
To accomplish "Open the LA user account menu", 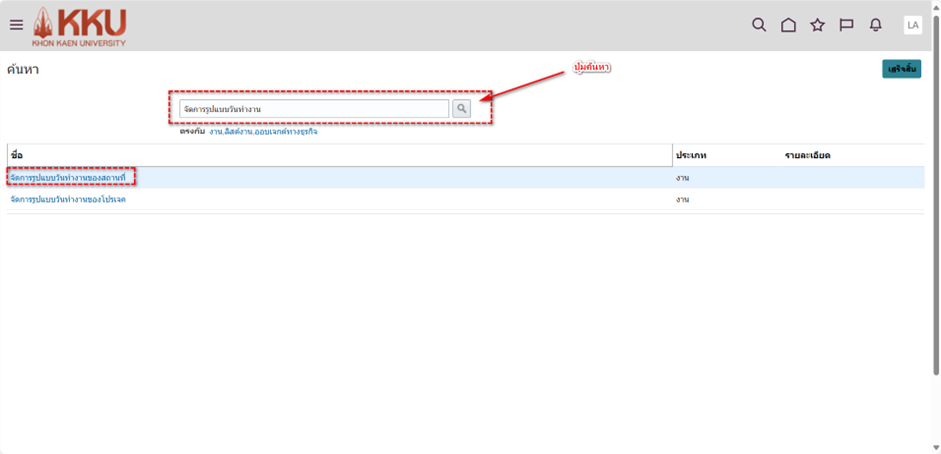I will (912, 25).
